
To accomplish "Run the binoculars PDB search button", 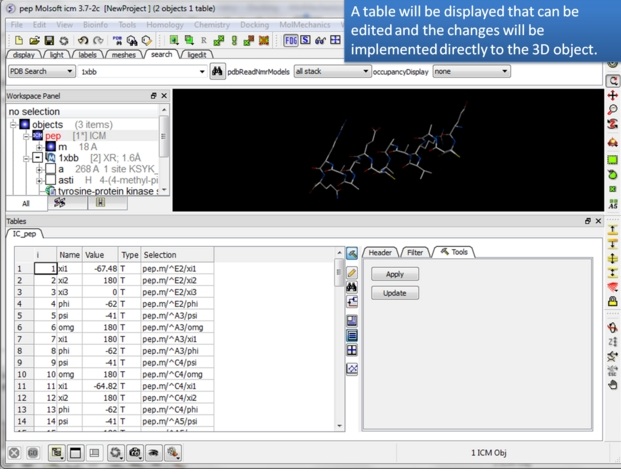I will pyautogui.click(x=217, y=72).
